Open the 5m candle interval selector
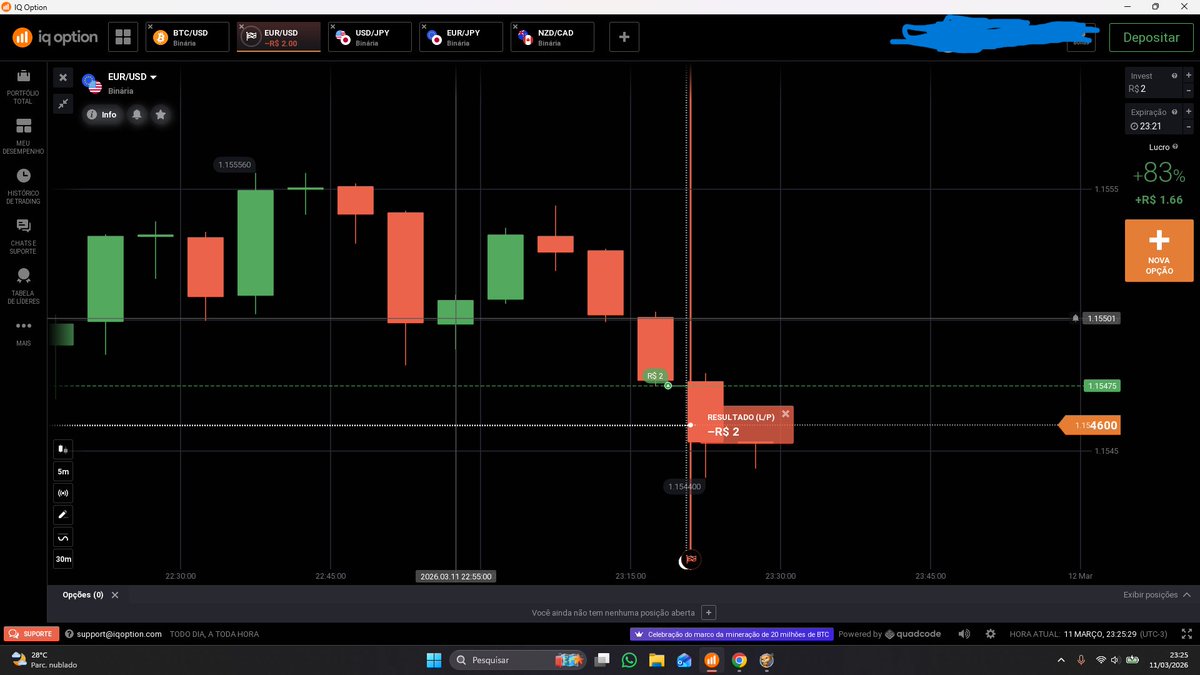1200x675 pixels. [x=63, y=471]
